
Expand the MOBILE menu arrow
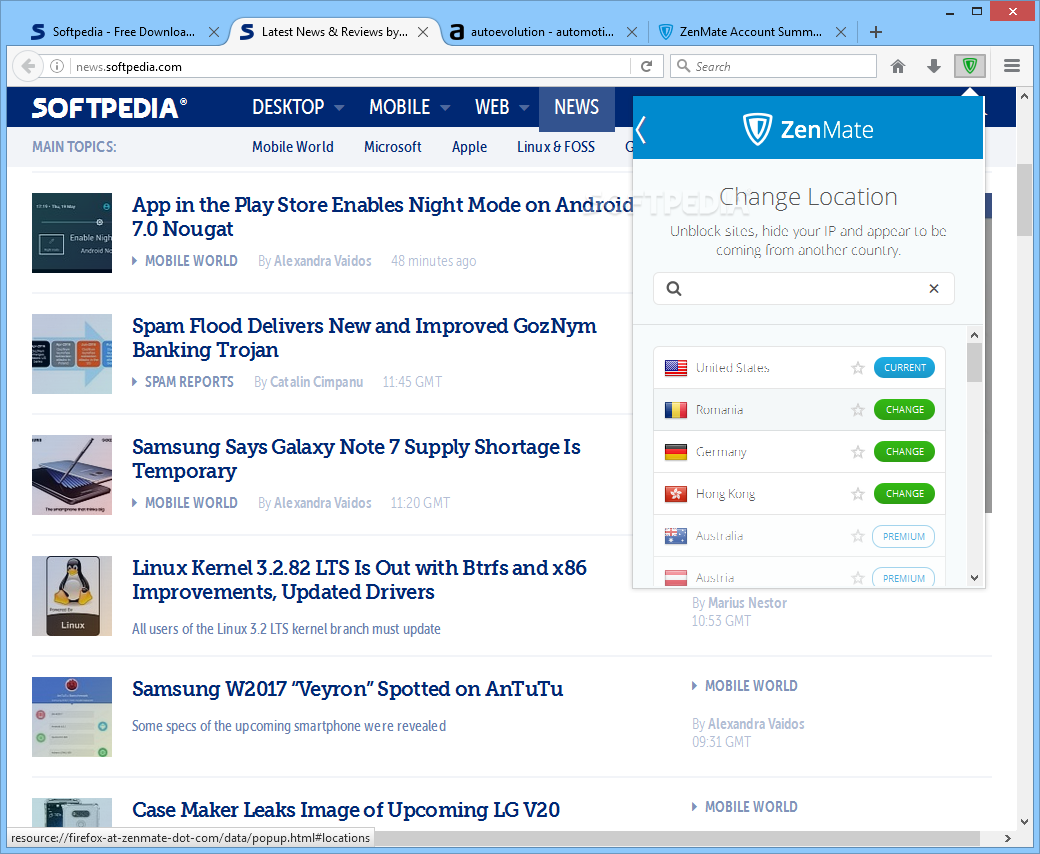[x=445, y=107]
